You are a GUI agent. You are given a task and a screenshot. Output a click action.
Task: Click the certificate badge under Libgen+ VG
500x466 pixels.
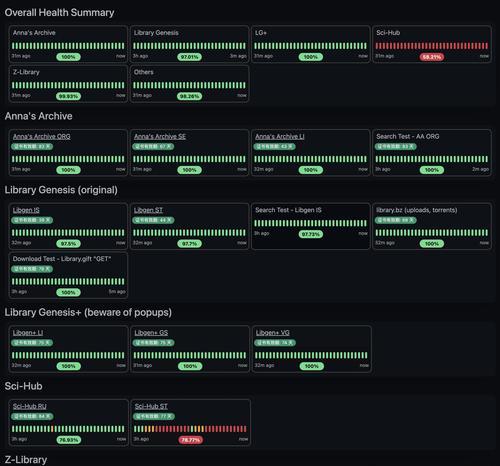[275, 343]
